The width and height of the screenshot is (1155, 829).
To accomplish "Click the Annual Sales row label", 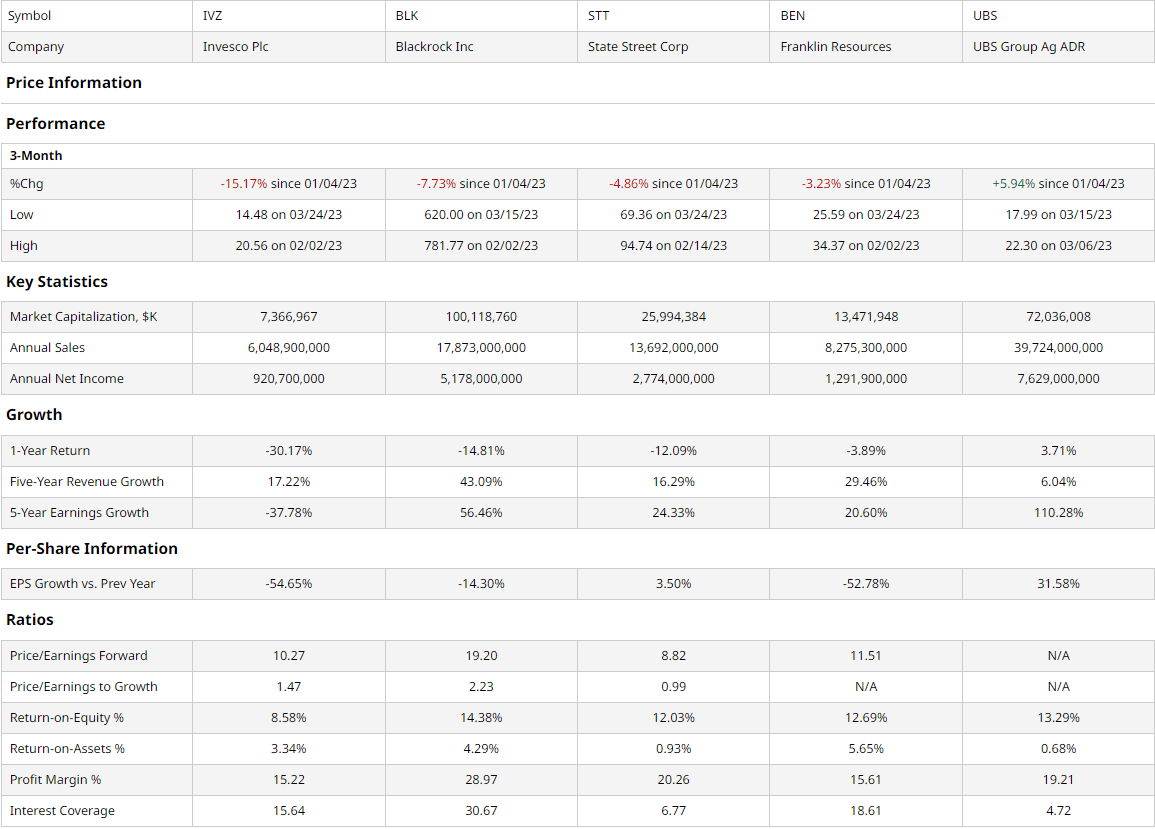I will point(46,347).
